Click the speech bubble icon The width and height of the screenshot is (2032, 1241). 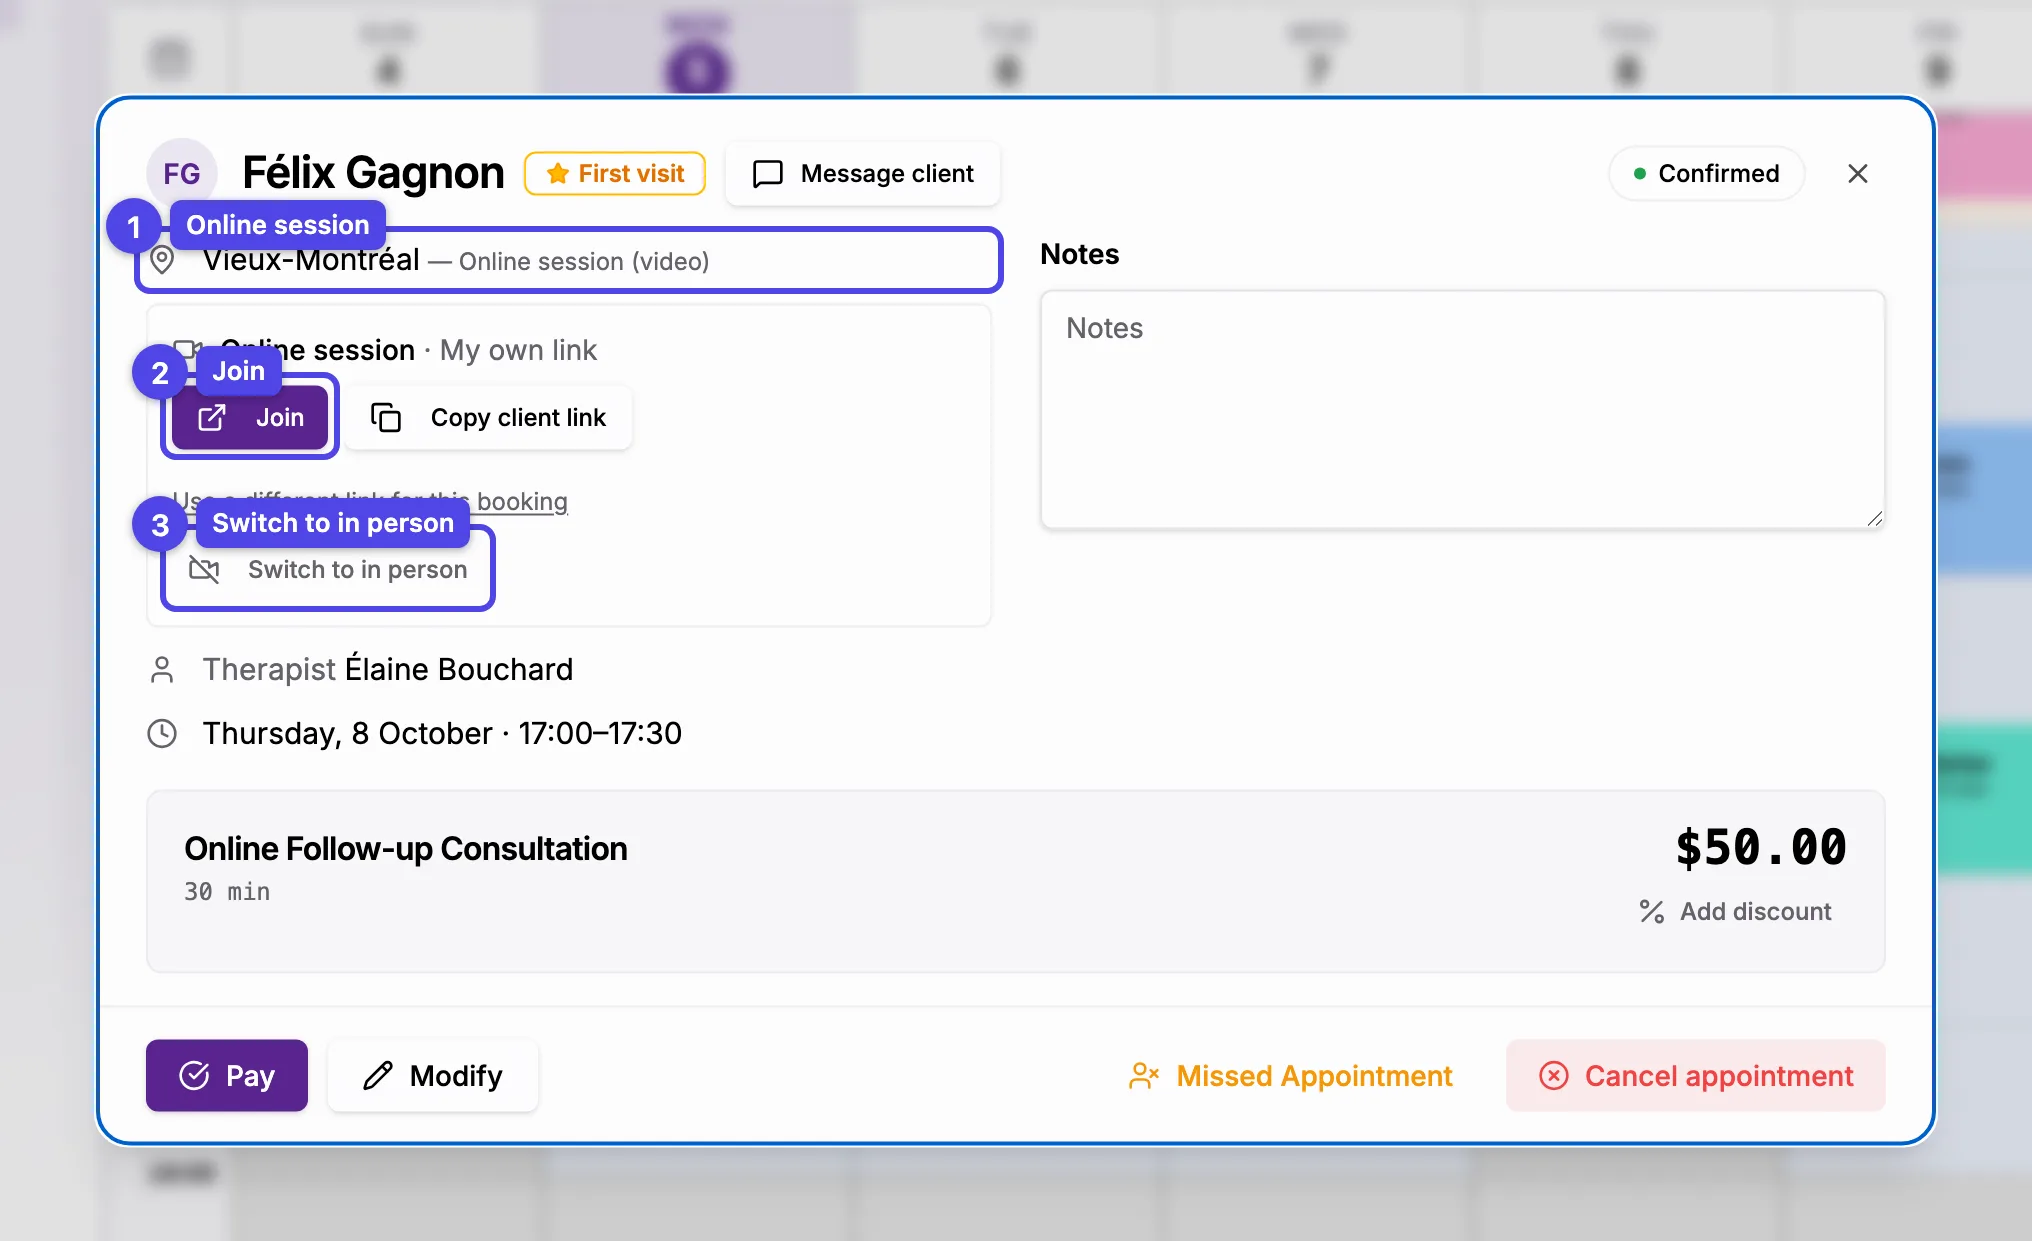[x=767, y=174]
